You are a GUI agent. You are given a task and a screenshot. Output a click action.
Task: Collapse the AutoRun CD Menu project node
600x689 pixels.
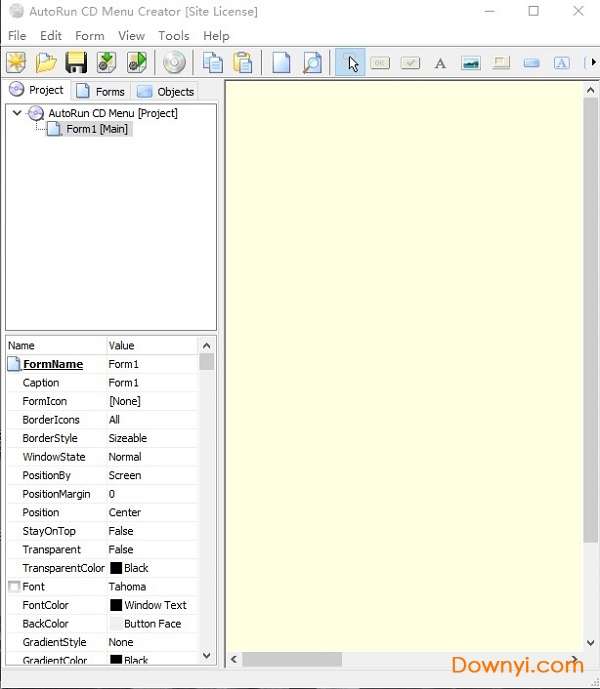(17, 113)
